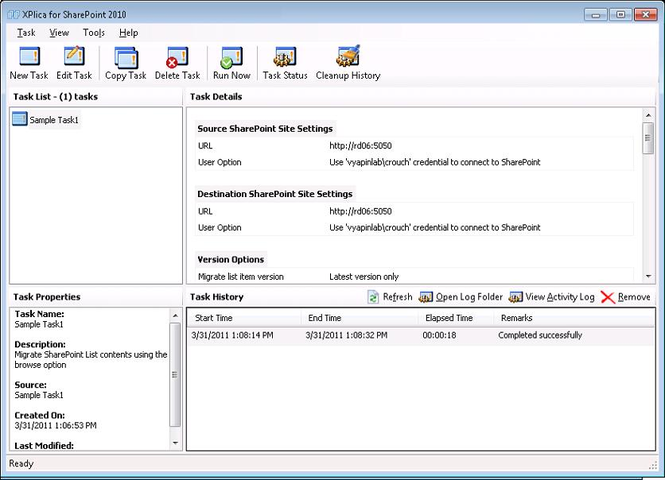This screenshot has height=480, width=665.
Task: Open the Help menu
Action: [x=129, y=33]
